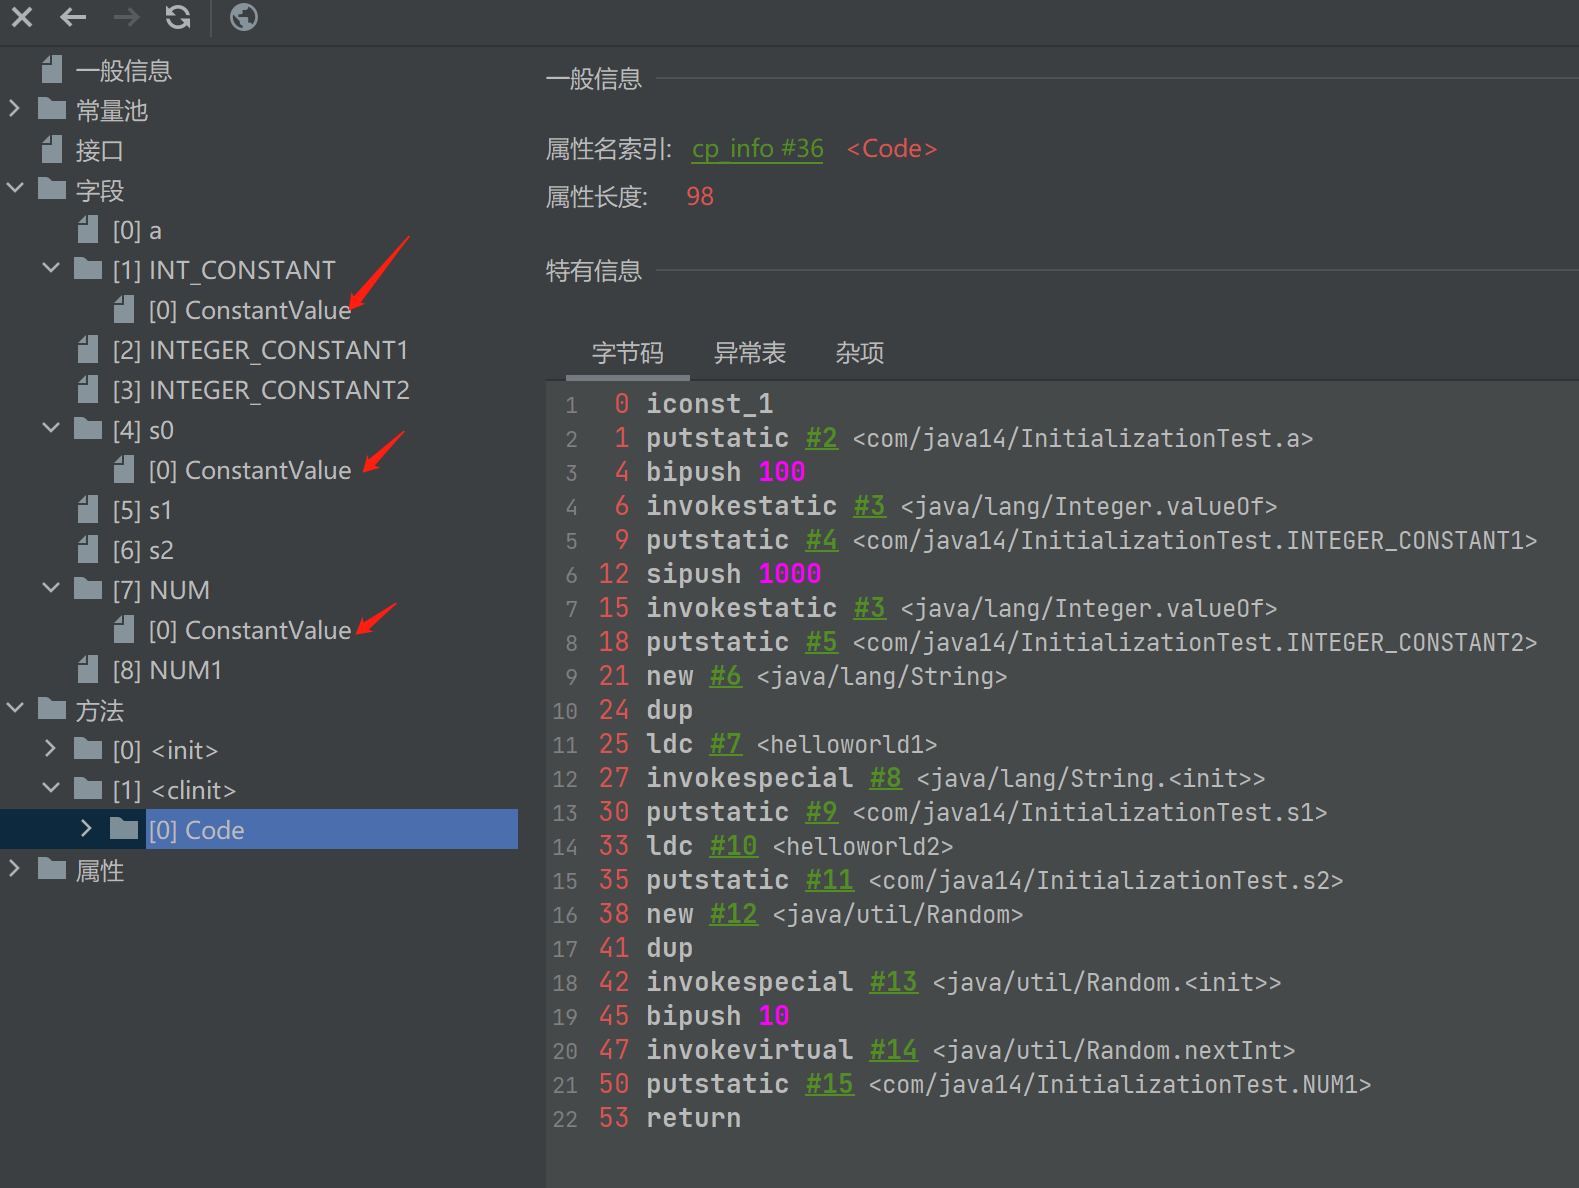Select the NUM1 field item
Viewport: 1579px width, 1188px height.
coord(167,670)
